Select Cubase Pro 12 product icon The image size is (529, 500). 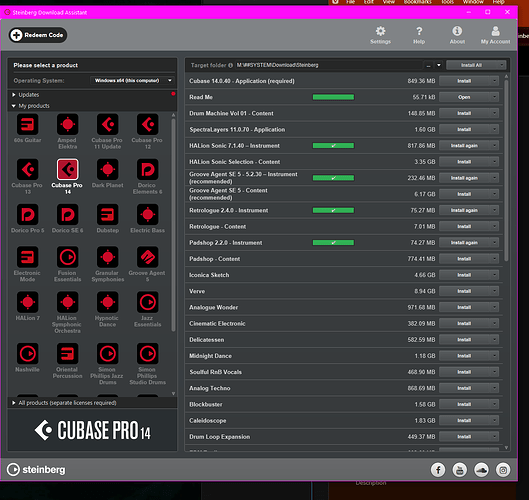(147, 124)
